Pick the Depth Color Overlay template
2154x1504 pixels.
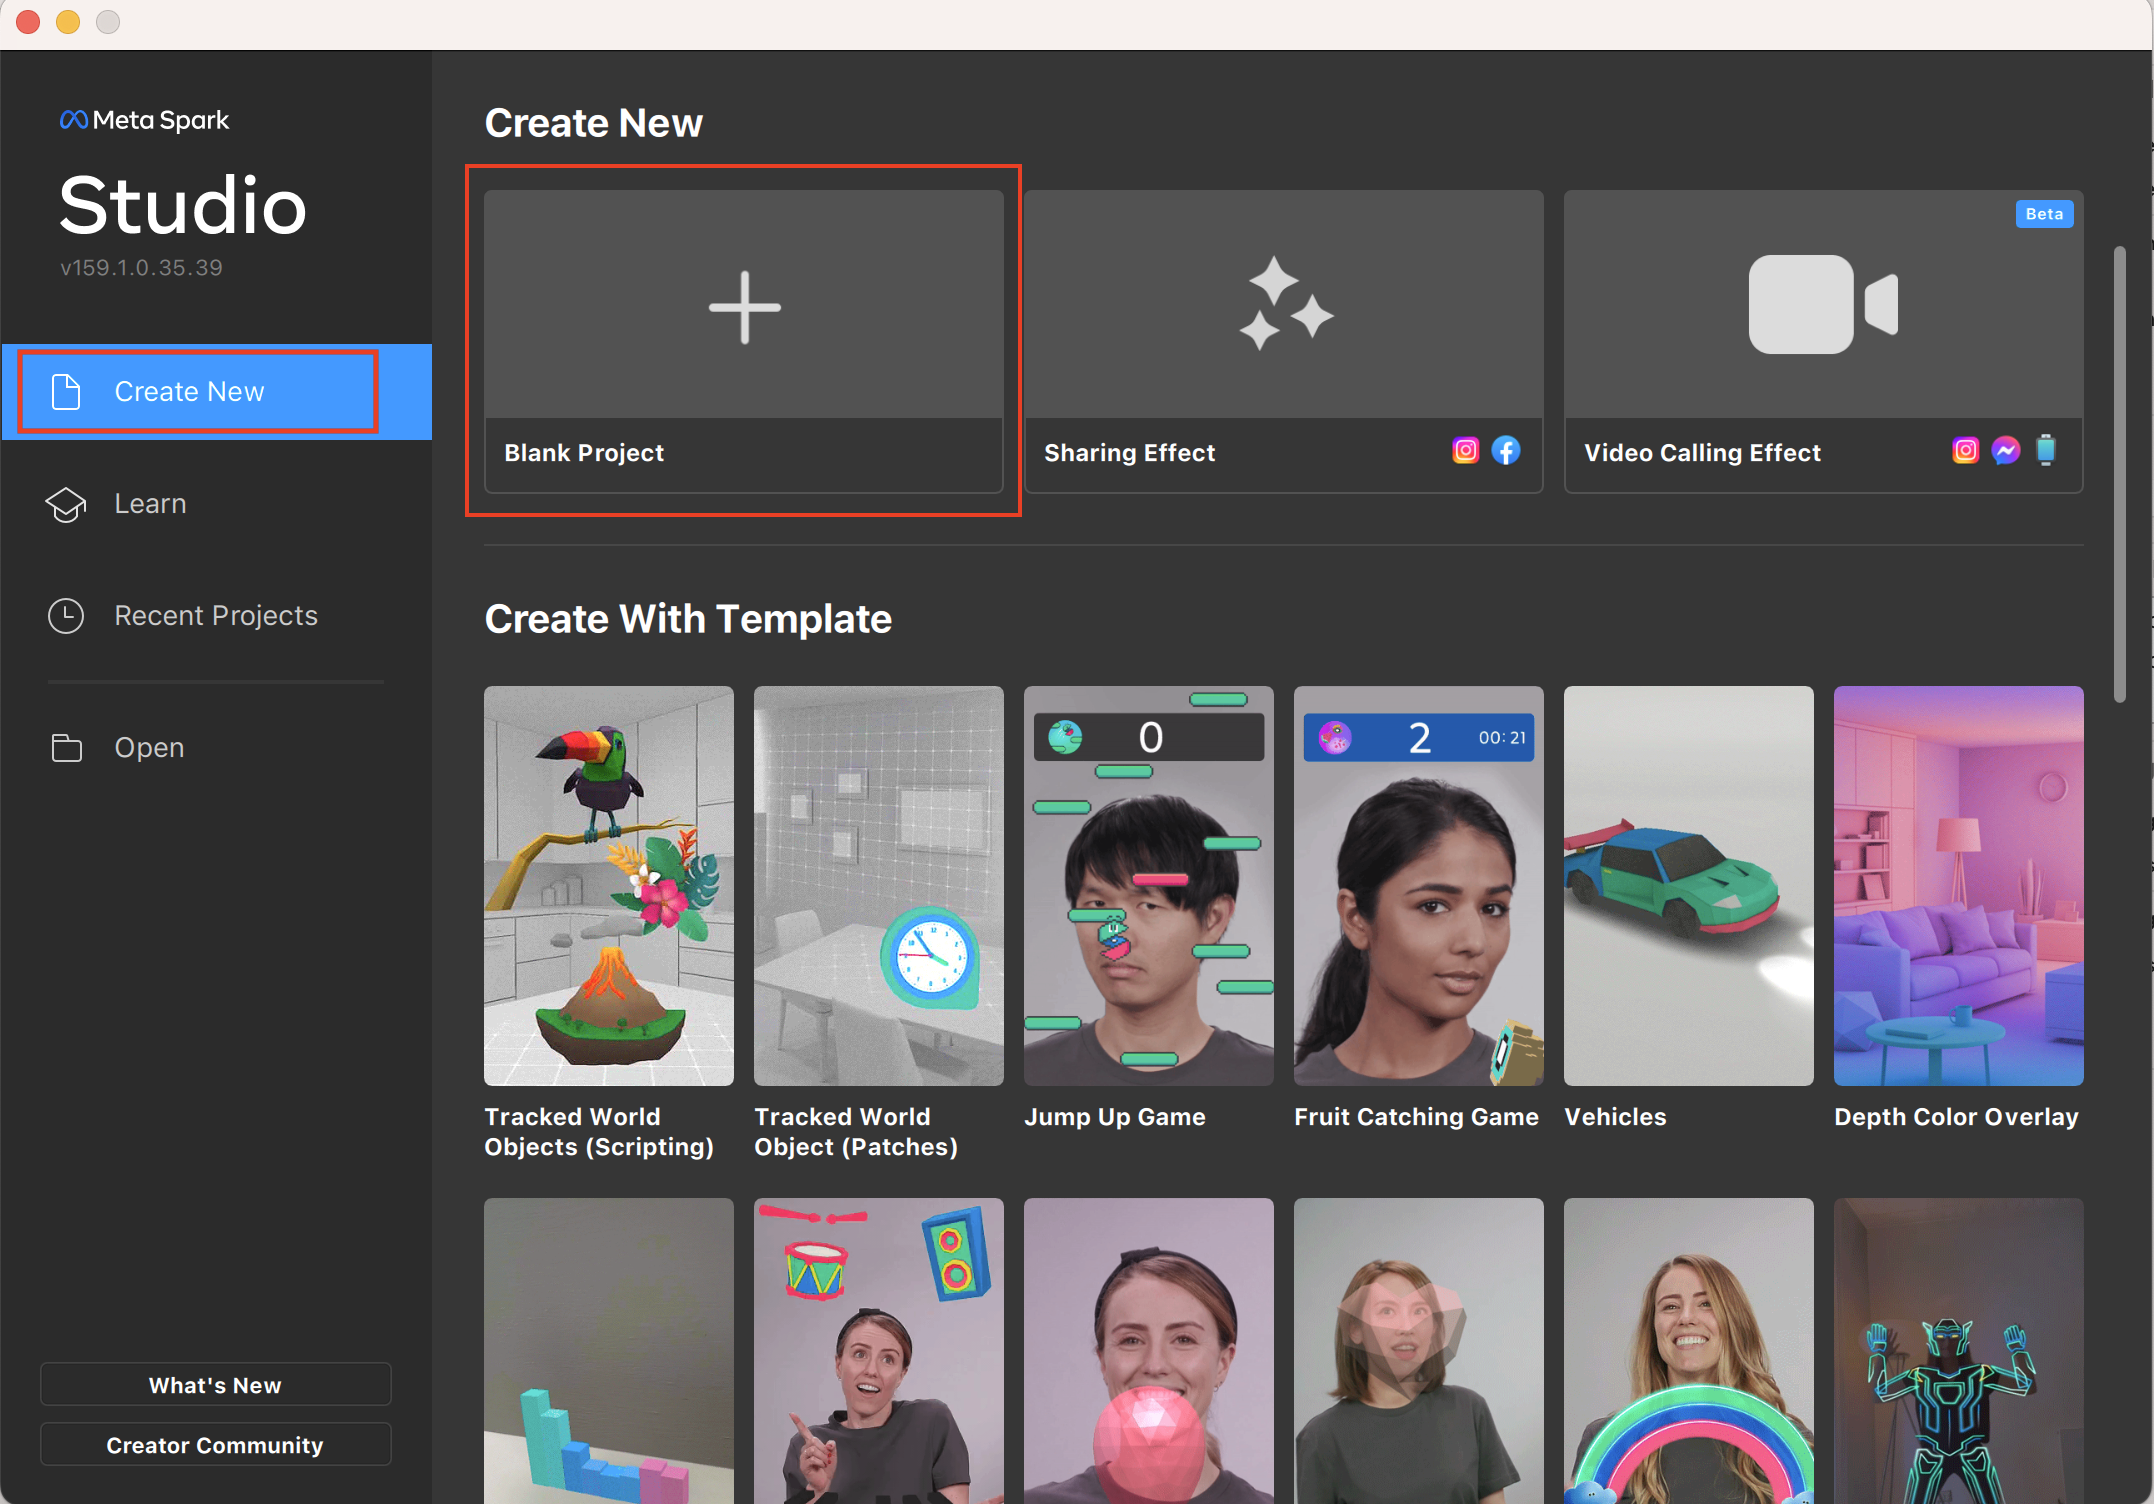[x=1958, y=886]
